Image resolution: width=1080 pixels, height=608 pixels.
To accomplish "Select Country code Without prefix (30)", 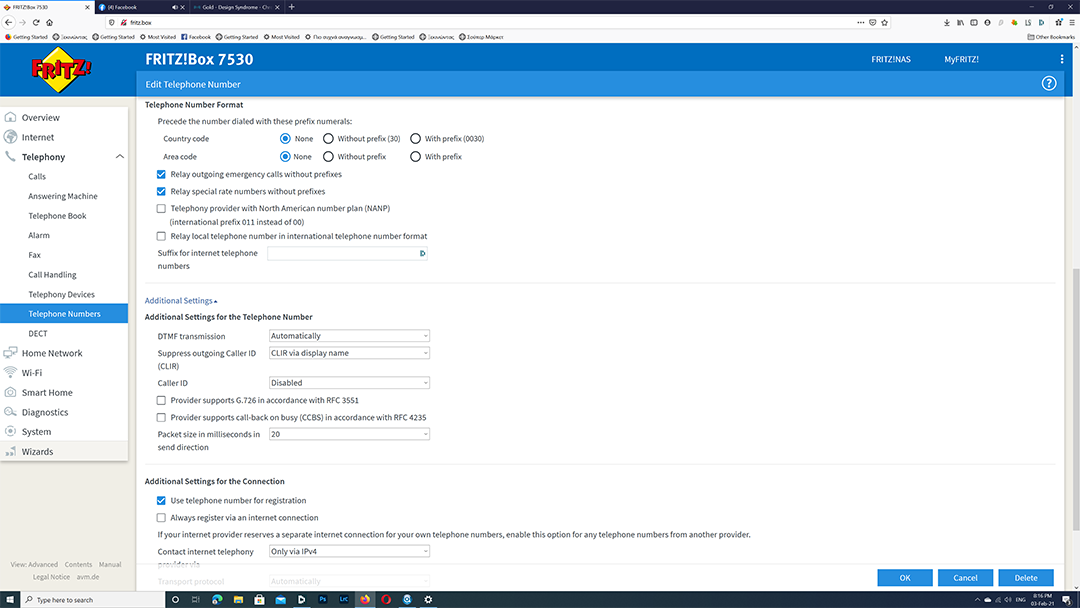I will (x=329, y=138).
